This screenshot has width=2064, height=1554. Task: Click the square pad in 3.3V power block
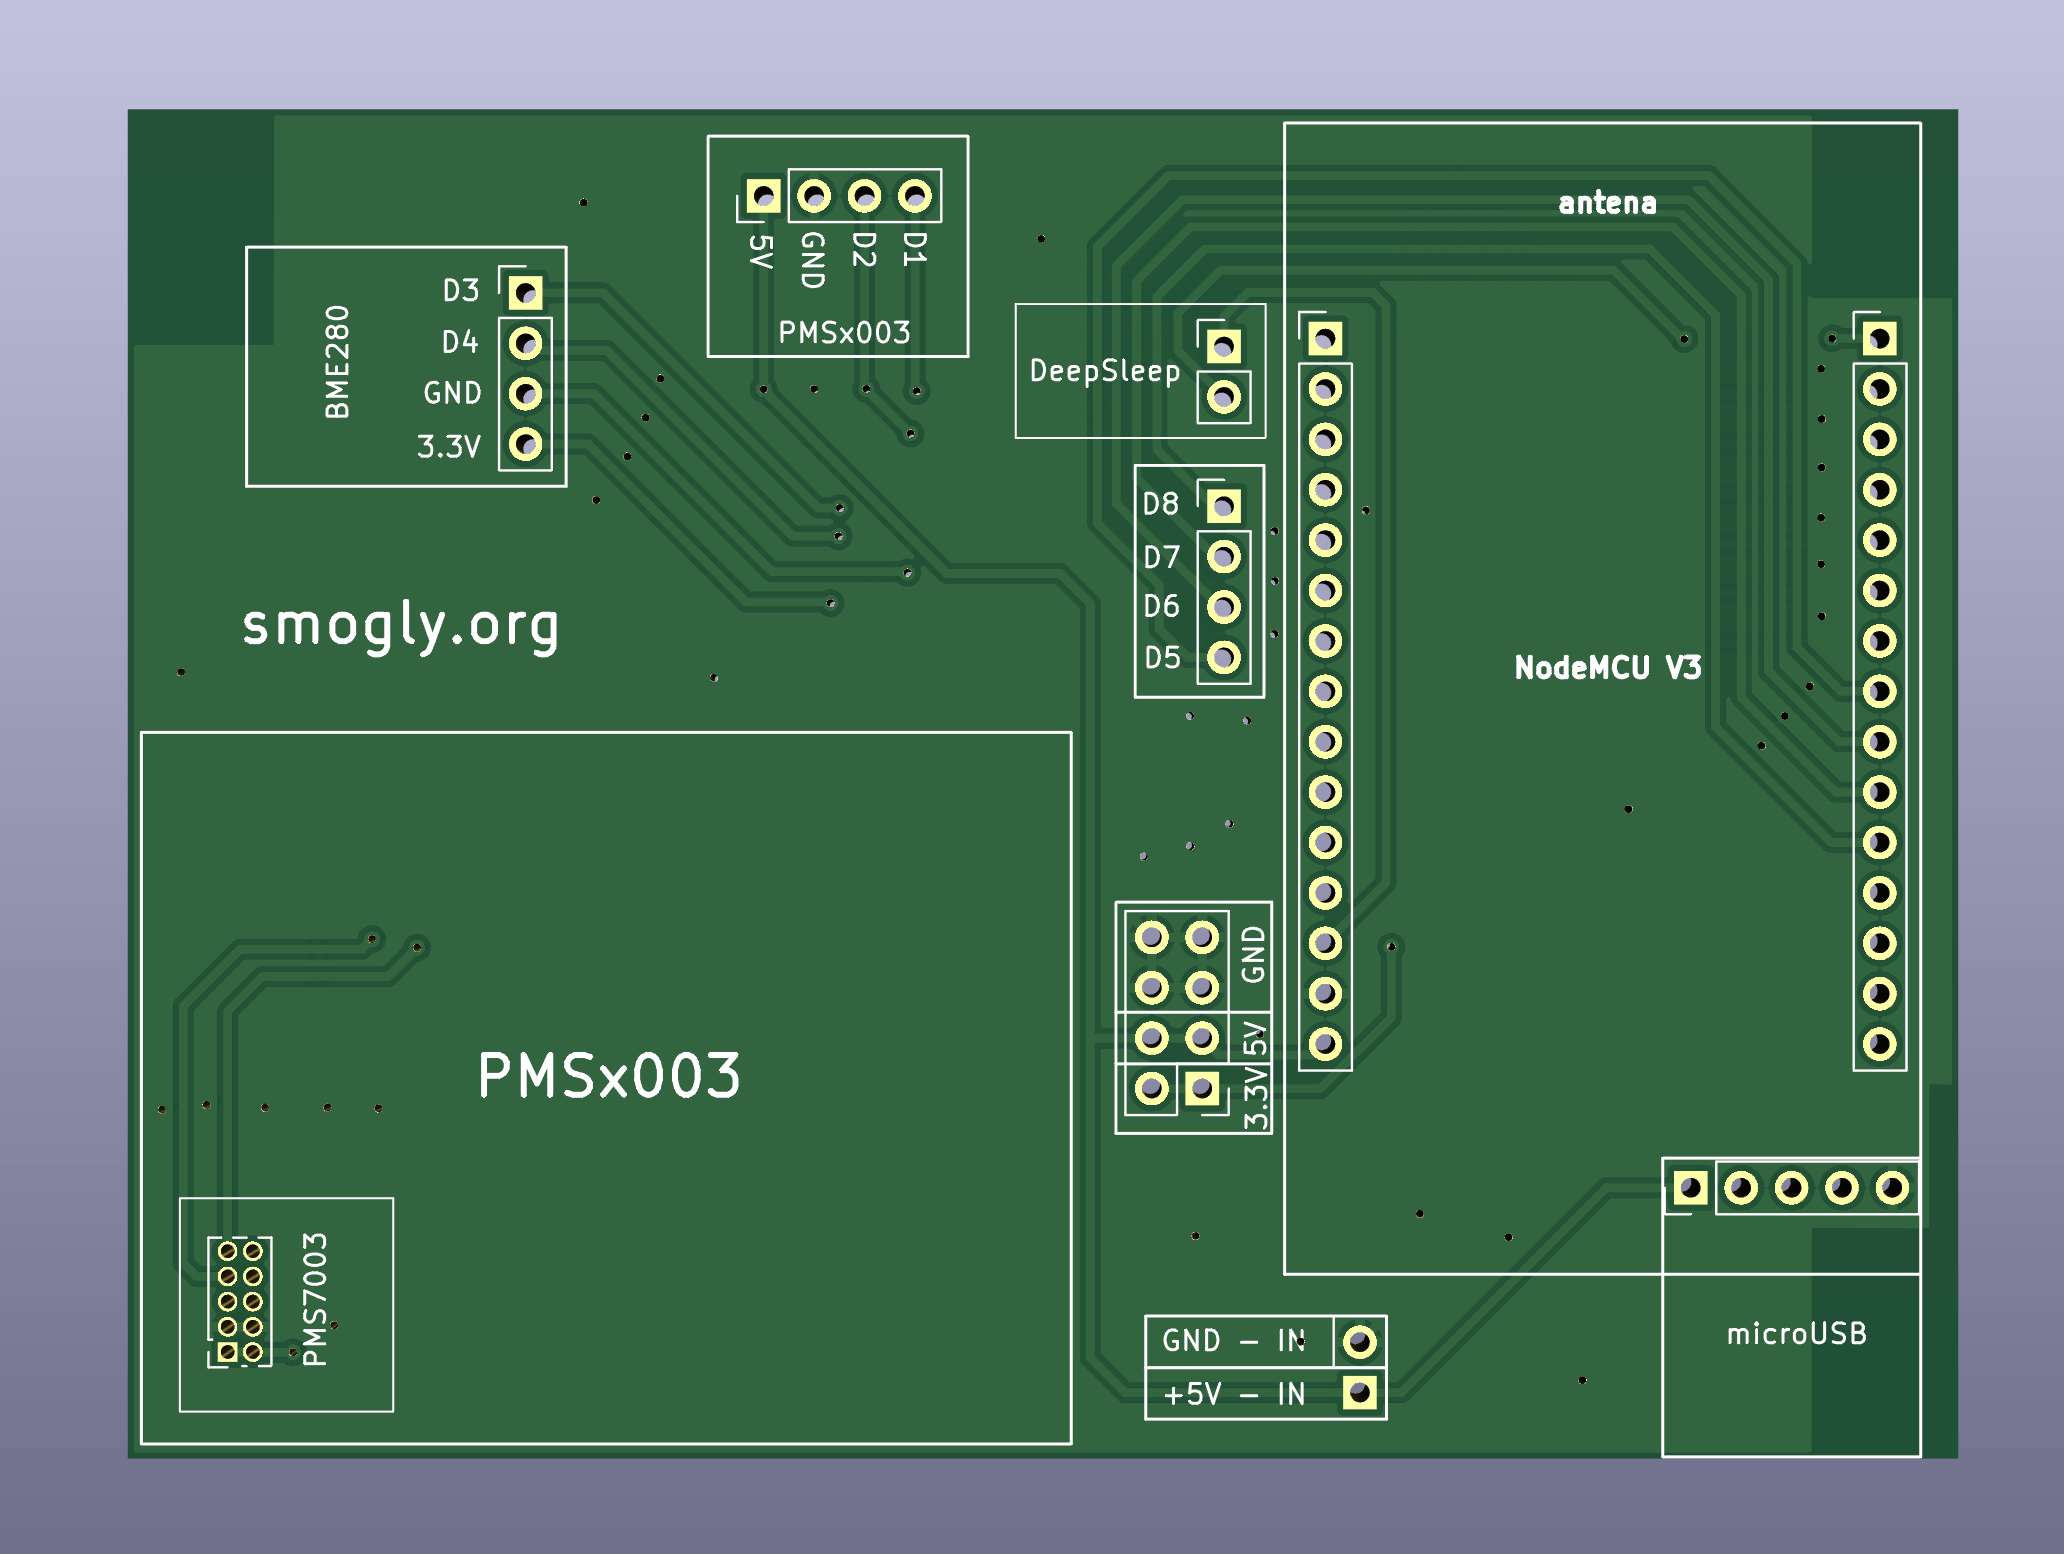tap(1202, 1088)
